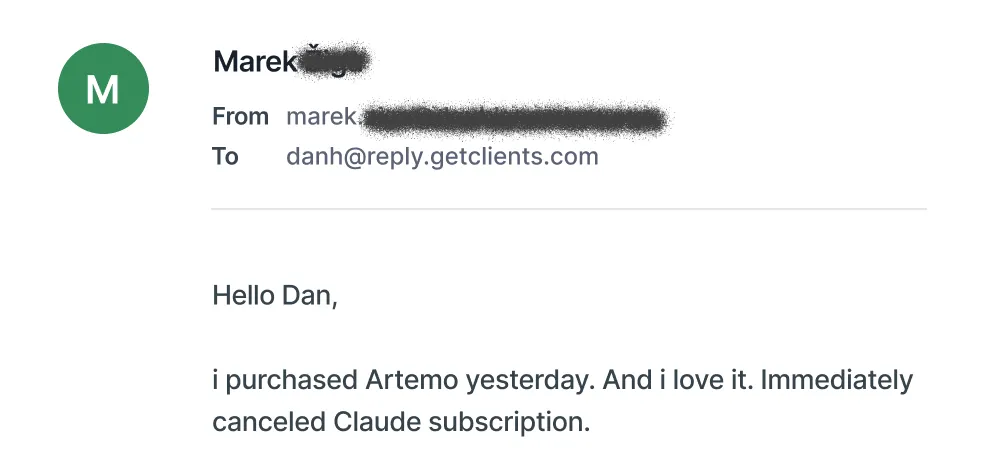Click the To label
Image resolution: width=984 pixels, height=467 pixels.
pyautogui.click(x=225, y=156)
